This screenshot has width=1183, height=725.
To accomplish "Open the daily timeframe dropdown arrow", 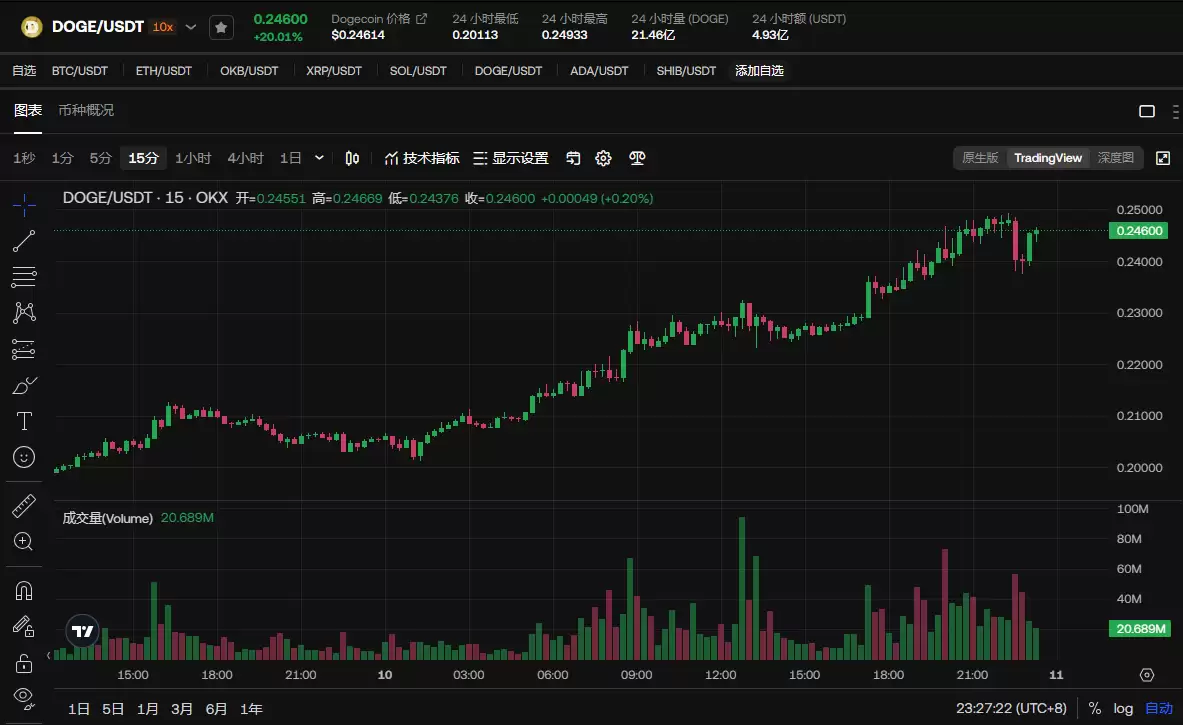I will click(318, 157).
